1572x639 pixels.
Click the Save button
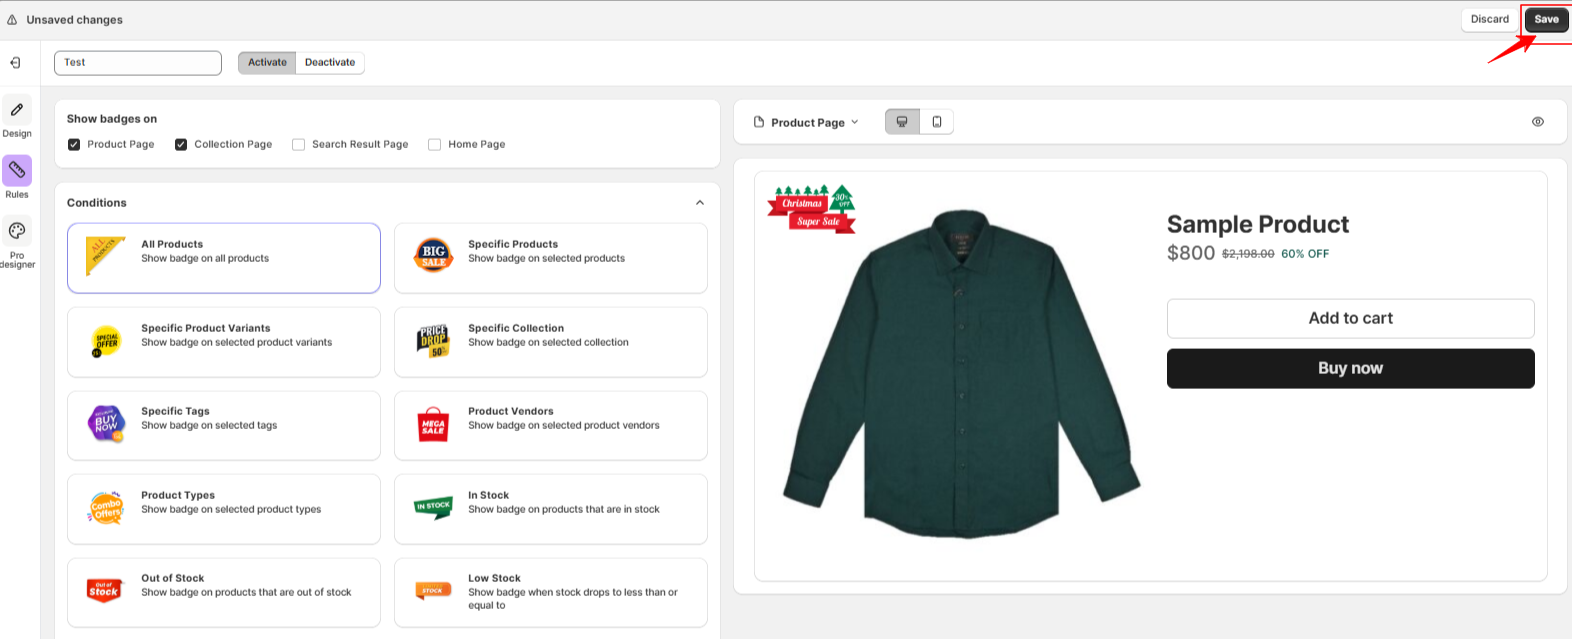1546,19
